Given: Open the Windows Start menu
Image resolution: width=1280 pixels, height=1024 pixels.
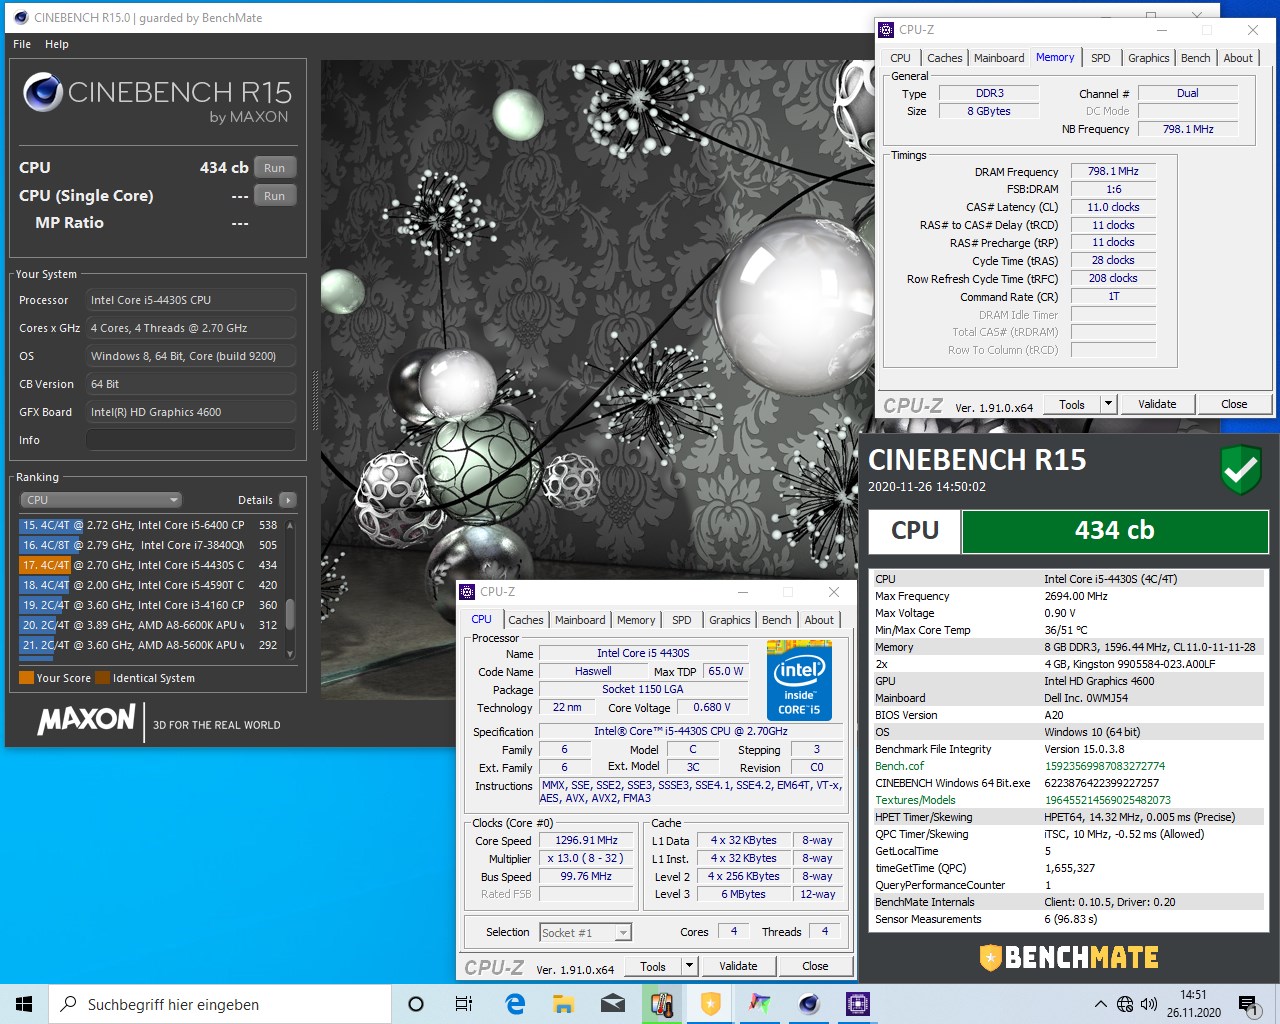Looking at the screenshot, I should 24,1004.
